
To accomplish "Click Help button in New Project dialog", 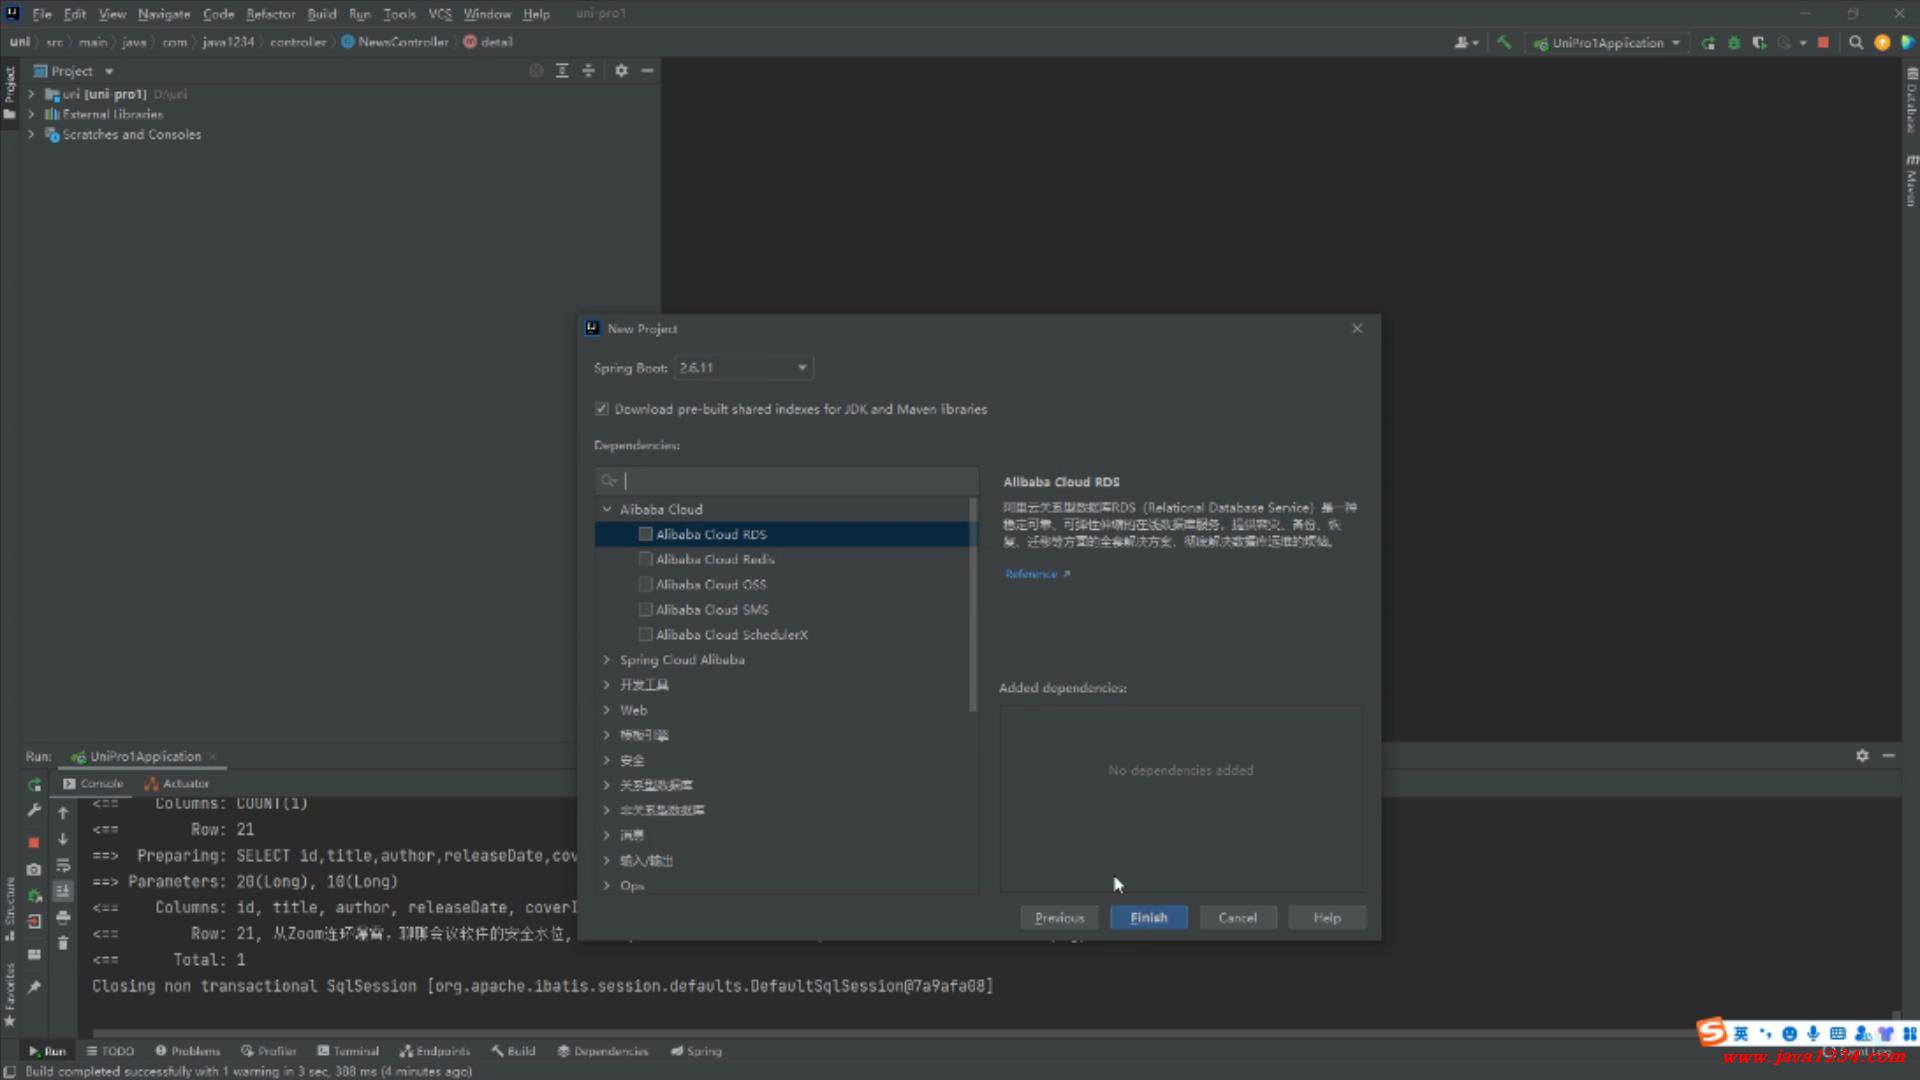I will [1327, 917].
